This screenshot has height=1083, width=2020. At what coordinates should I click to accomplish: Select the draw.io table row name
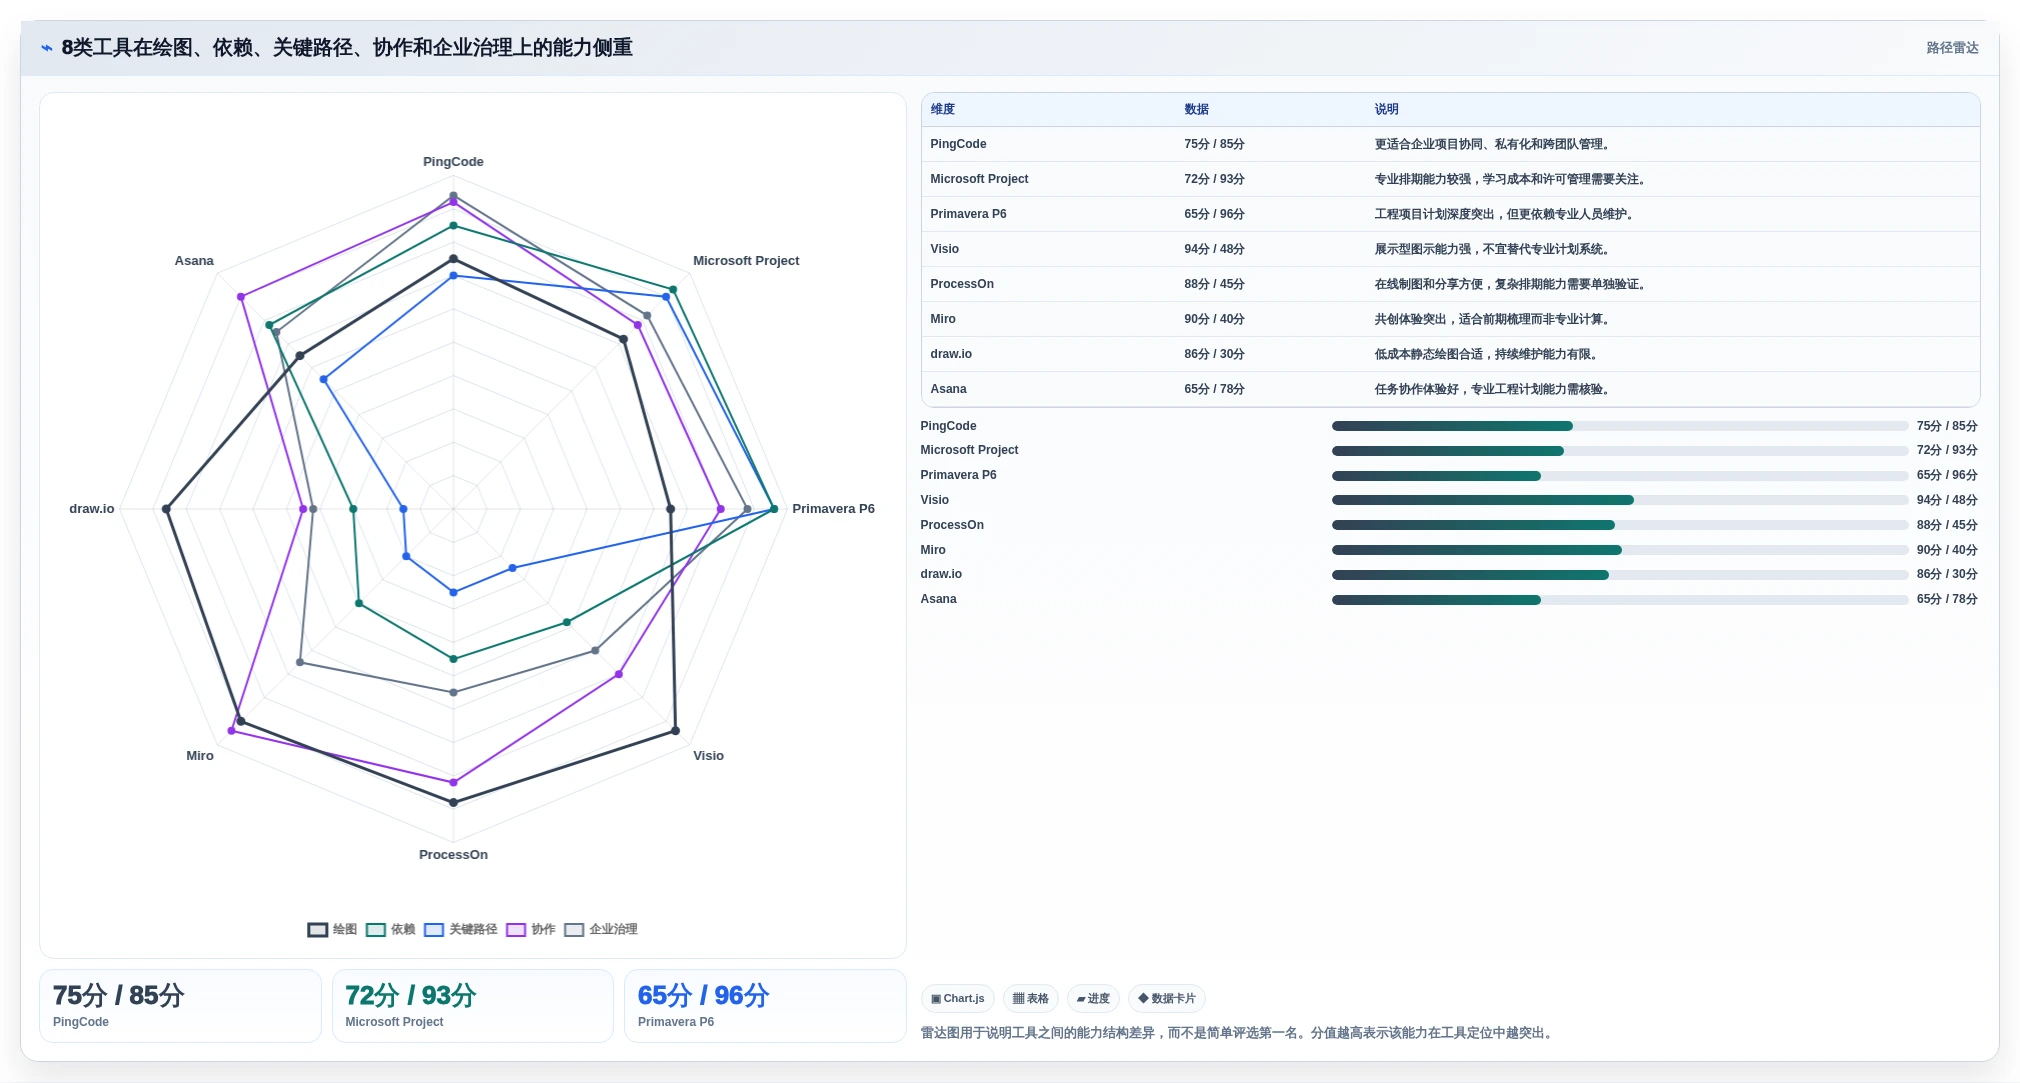[x=951, y=354]
